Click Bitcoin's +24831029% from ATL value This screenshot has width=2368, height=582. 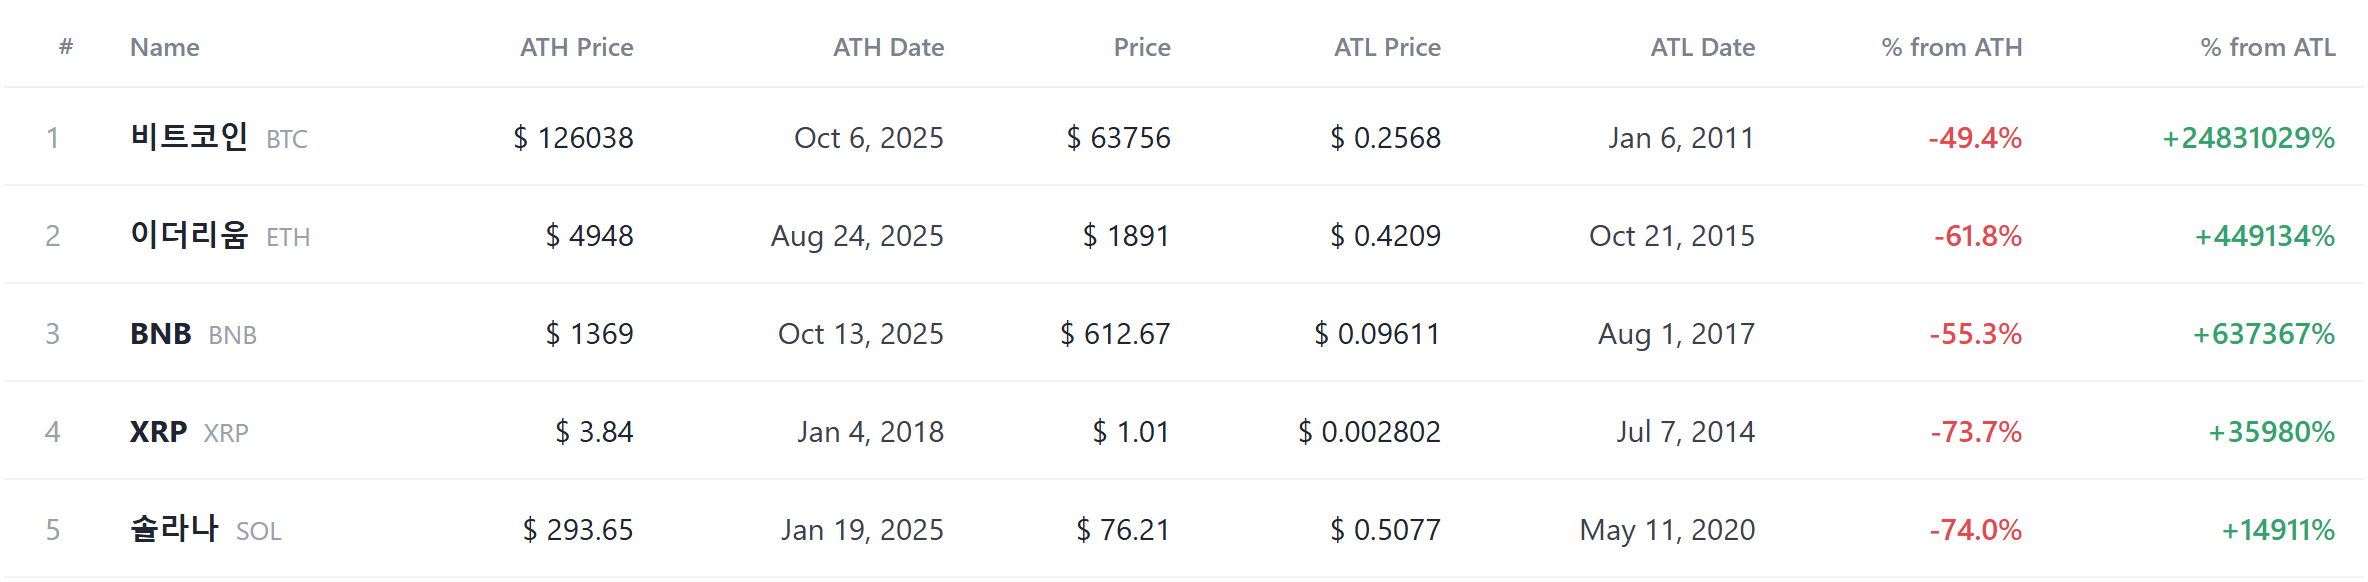click(x=2248, y=138)
